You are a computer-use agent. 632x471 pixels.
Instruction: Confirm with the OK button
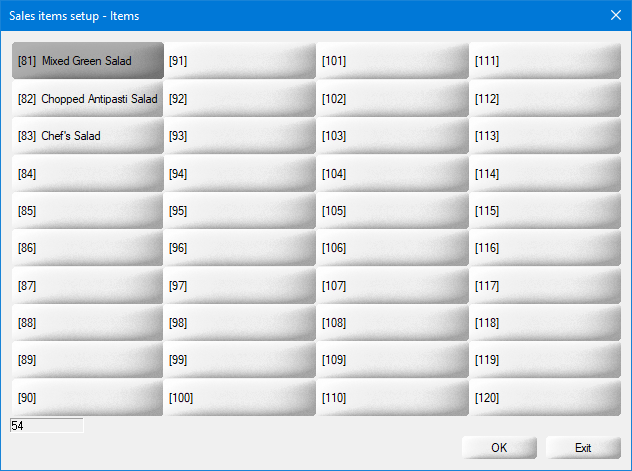pos(499,447)
